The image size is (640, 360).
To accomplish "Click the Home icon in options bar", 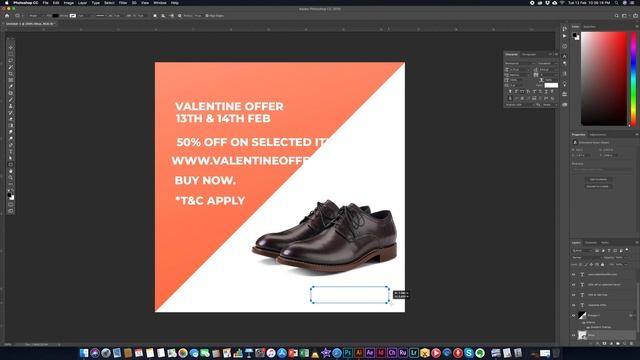I will click(7, 16).
